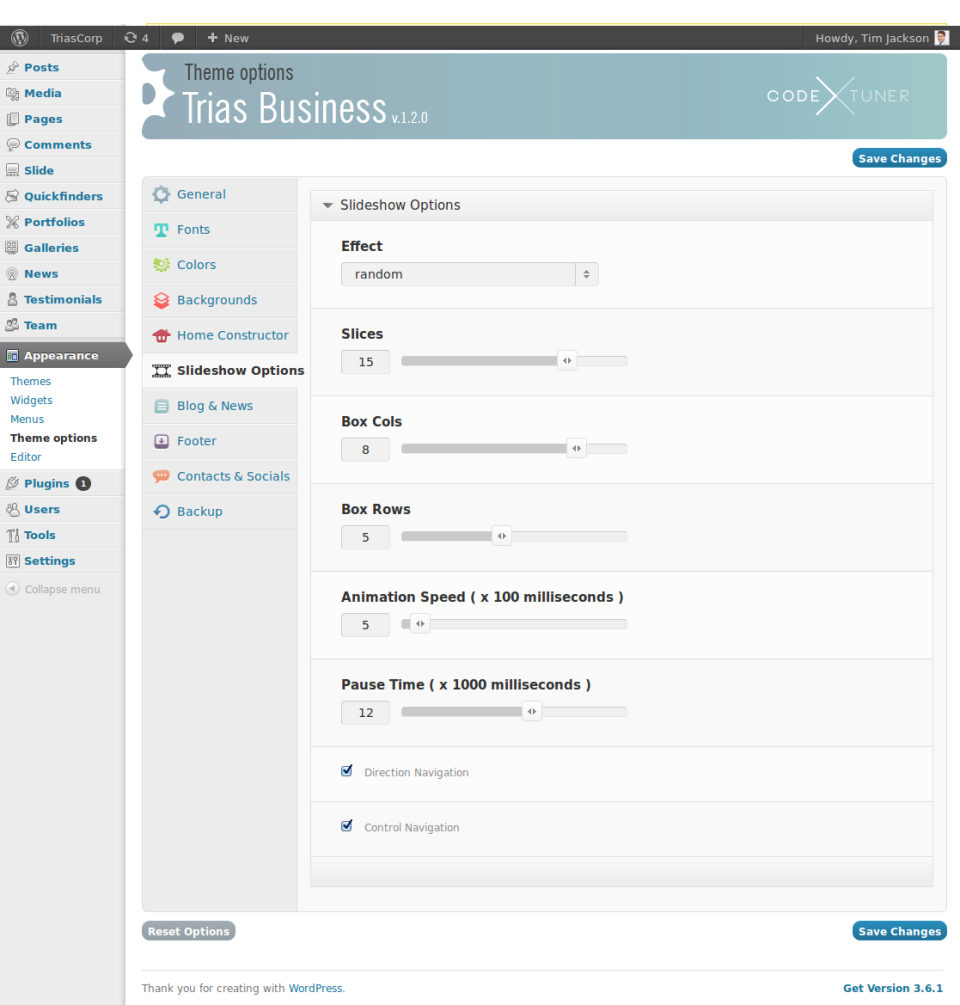Click the Fonts T icon in theme tabs
This screenshot has height=1005, width=960.
click(x=161, y=229)
